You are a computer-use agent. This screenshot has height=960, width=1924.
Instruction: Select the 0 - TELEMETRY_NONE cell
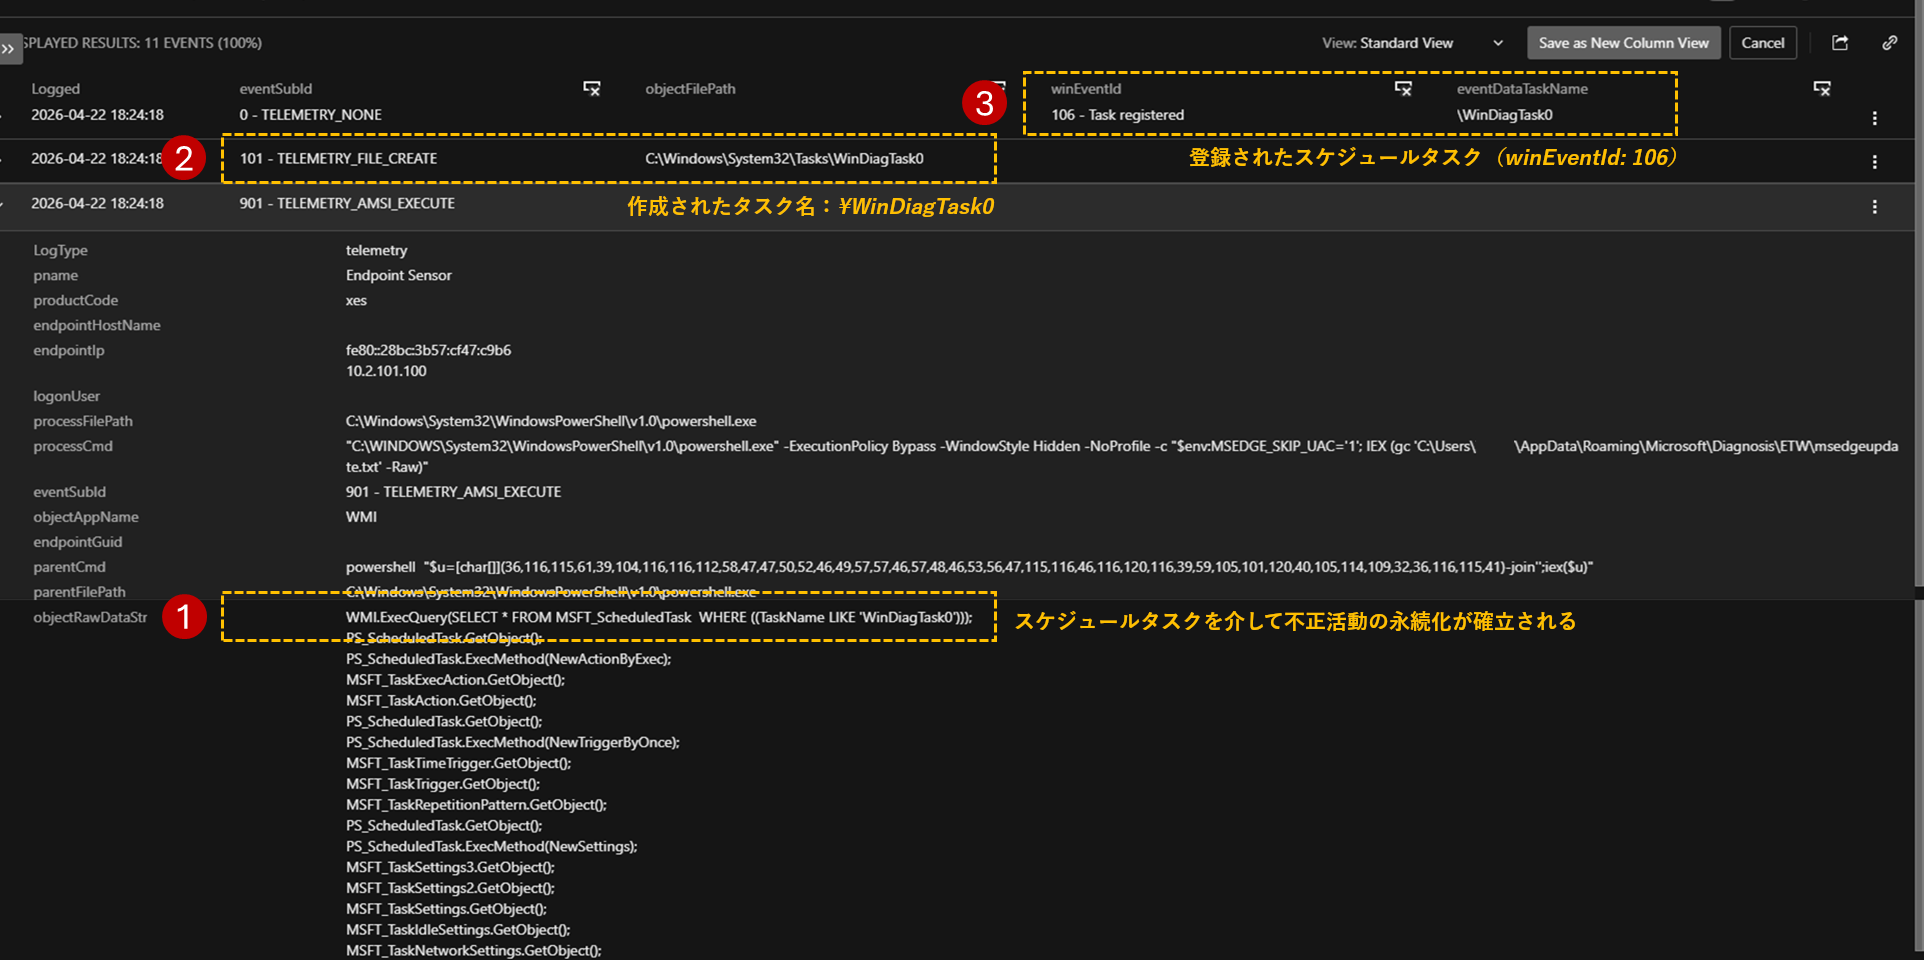(x=310, y=115)
